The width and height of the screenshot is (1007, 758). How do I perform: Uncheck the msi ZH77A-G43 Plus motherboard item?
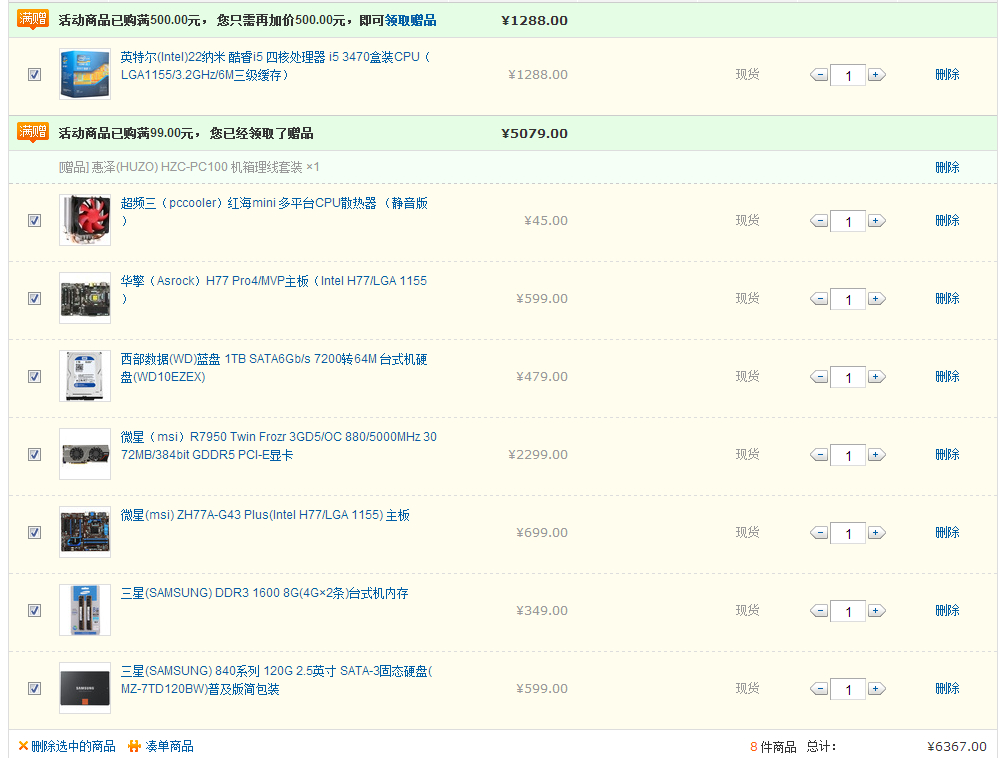35,533
